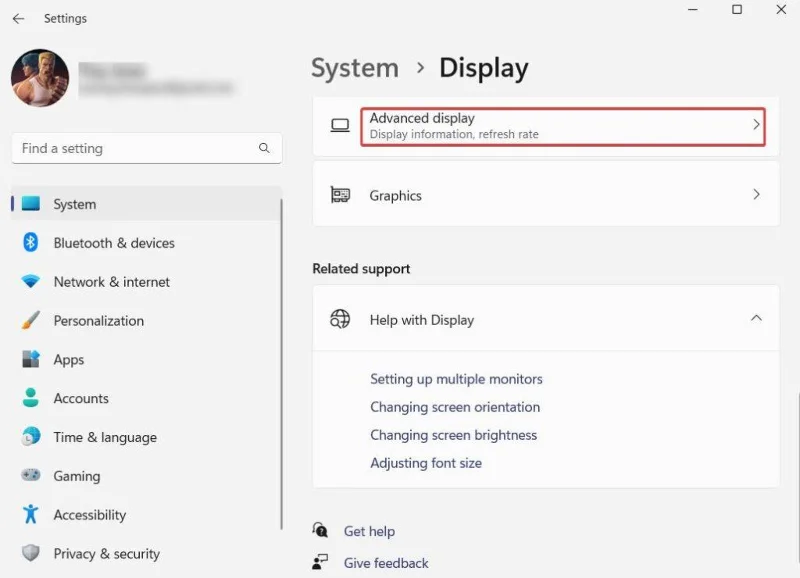The width and height of the screenshot is (800, 578).
Task: Open Graphics via its chevron
Action: pos(757,195)
